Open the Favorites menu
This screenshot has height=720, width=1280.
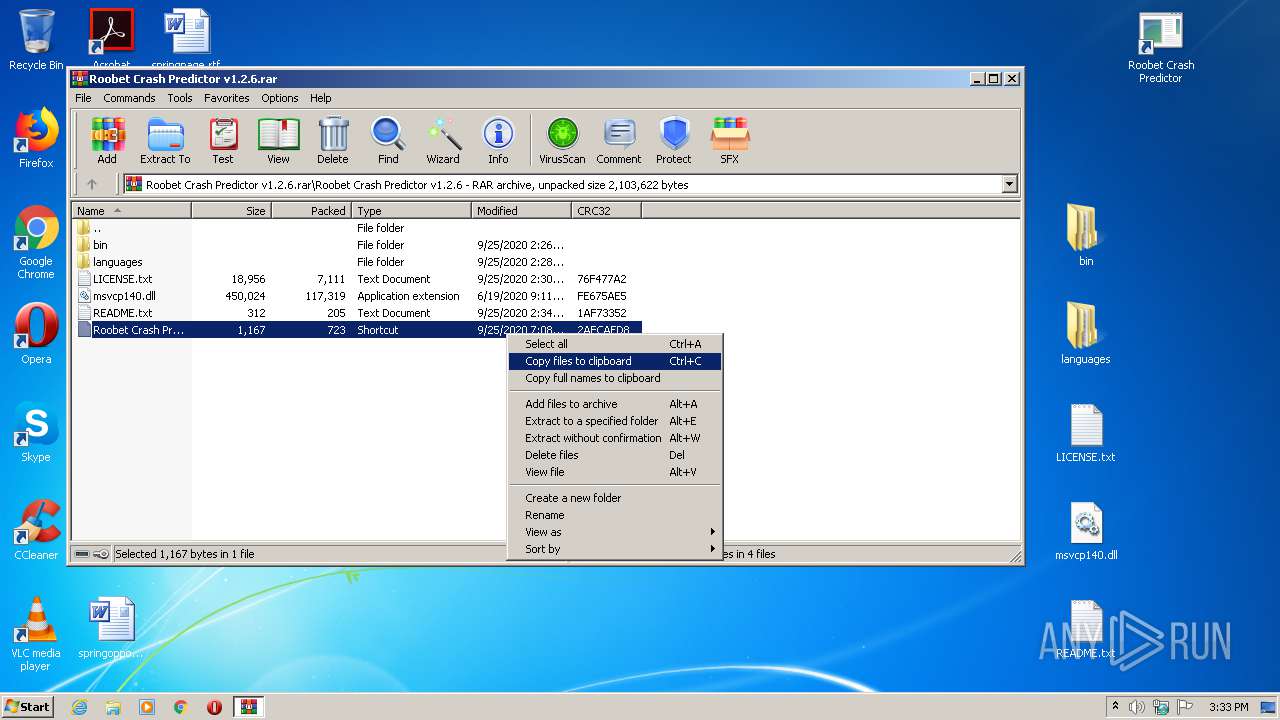pos(227,98)
